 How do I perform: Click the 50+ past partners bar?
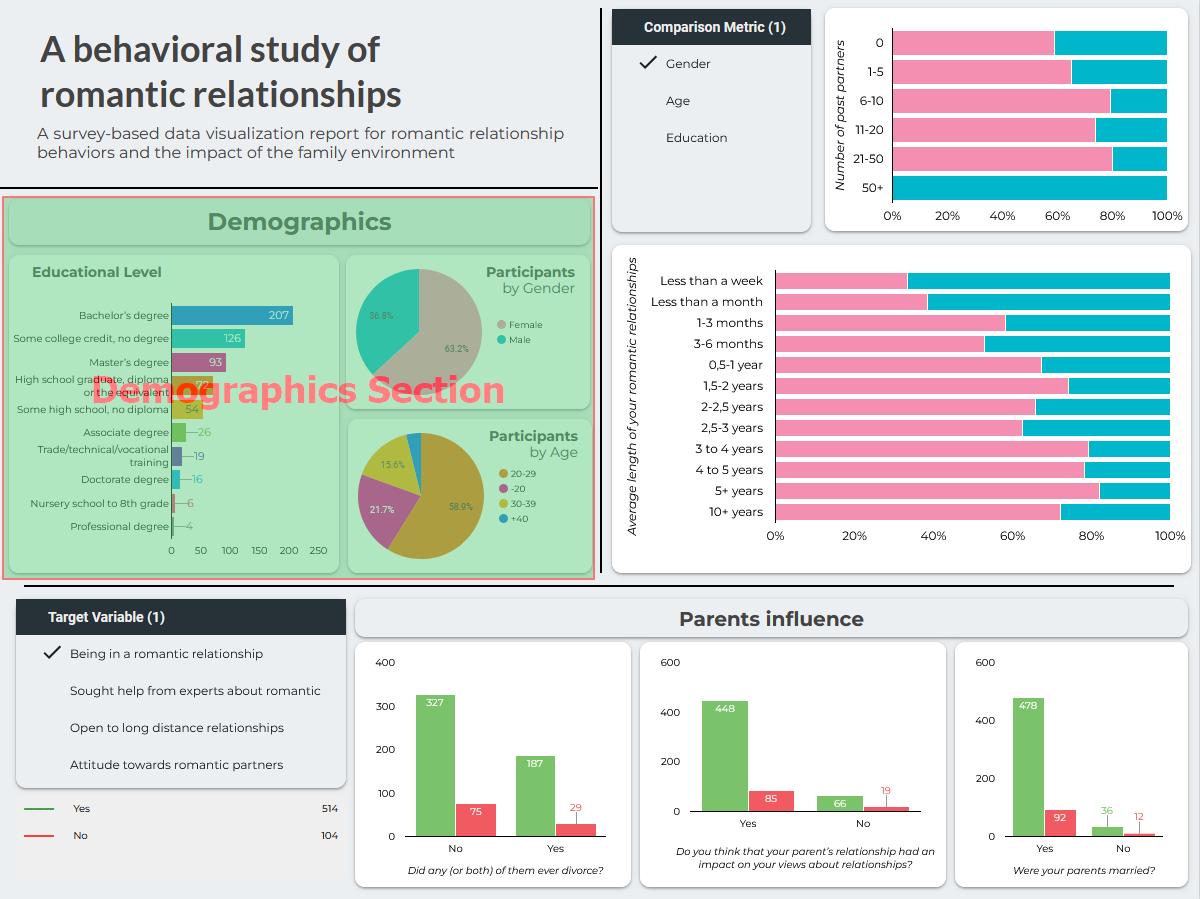tap(1029, 188)
